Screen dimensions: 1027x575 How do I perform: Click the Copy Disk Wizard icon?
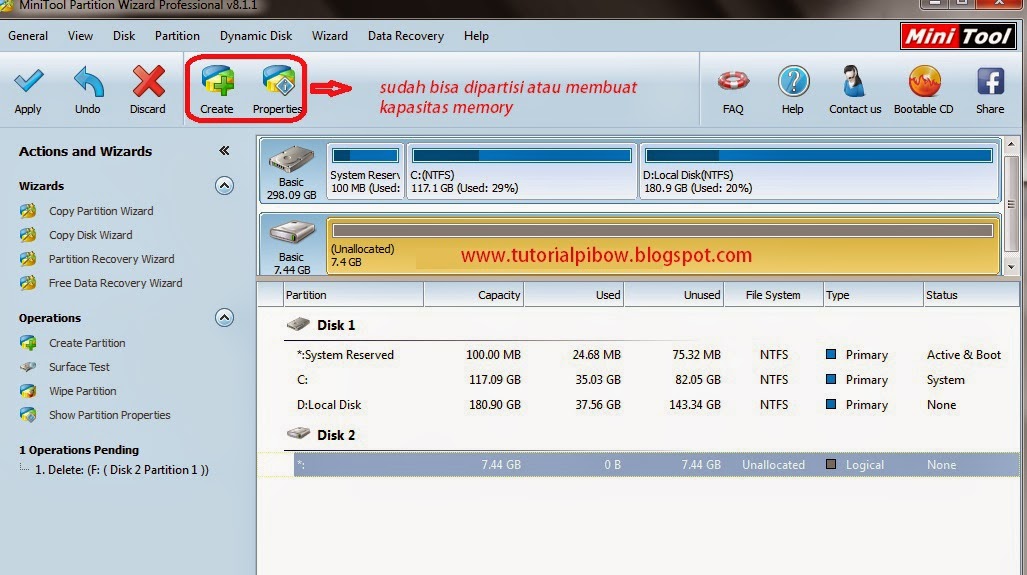[x=28, y=234]
